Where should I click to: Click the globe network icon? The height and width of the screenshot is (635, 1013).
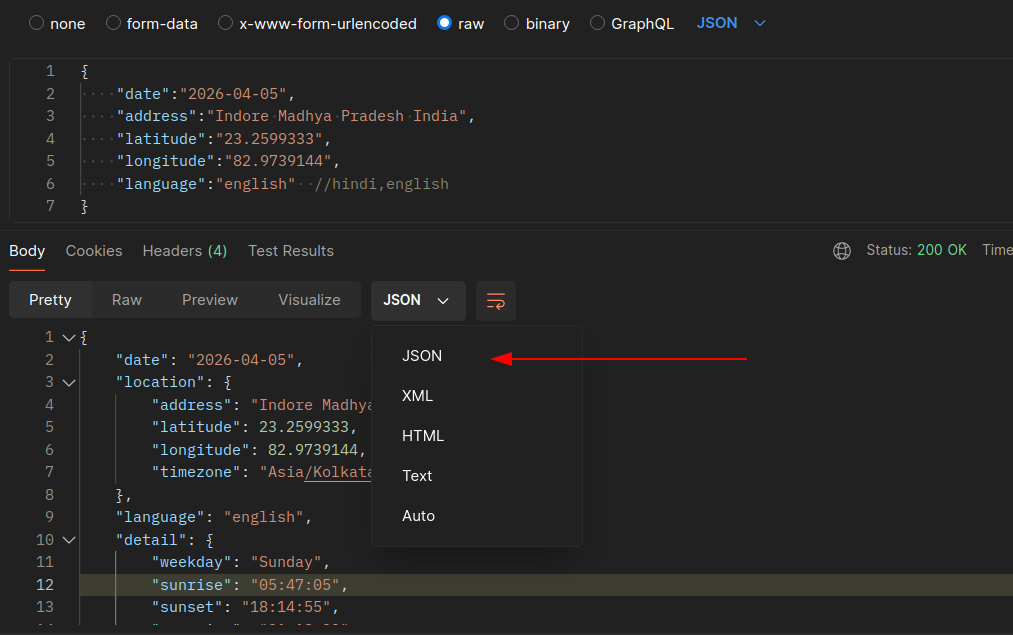(842, 251)
